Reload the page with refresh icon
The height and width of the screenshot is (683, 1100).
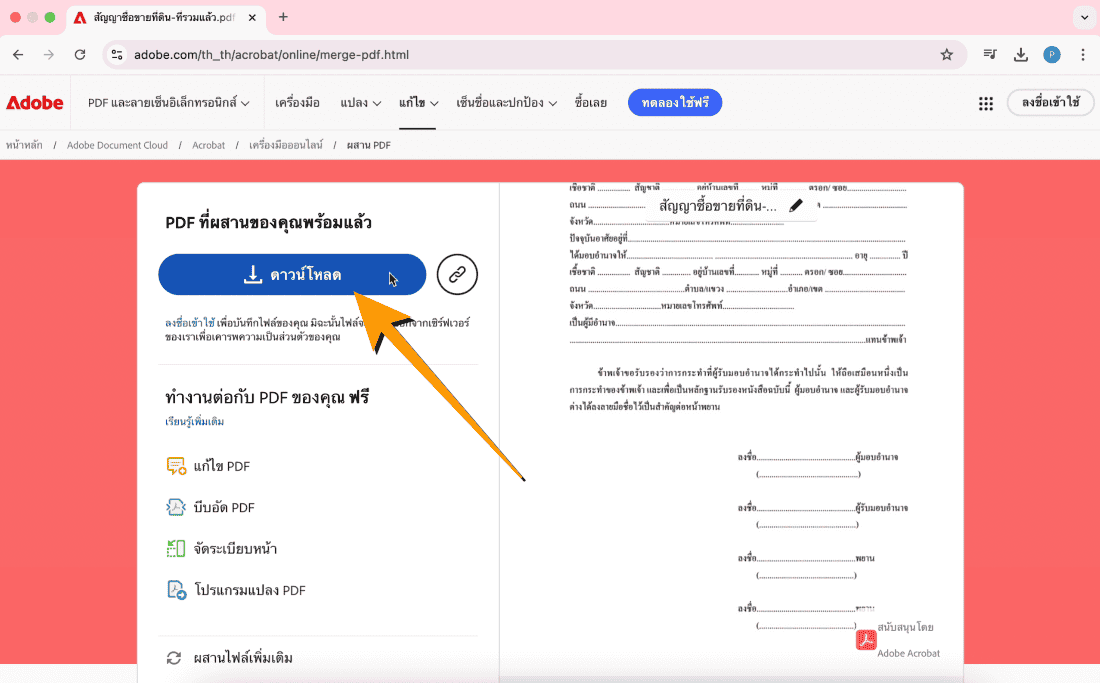[80, 55]
